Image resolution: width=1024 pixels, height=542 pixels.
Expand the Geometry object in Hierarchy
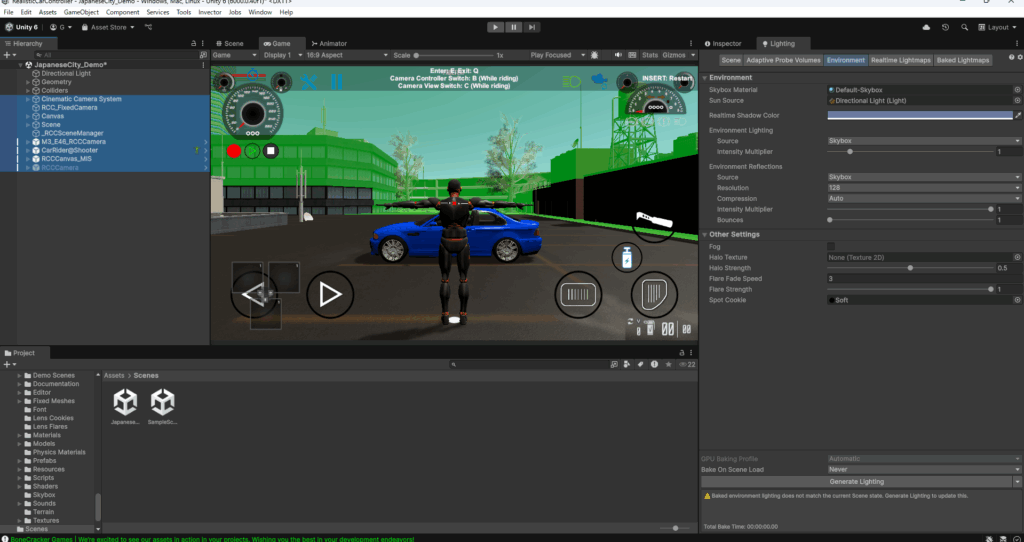click(x=28, y=82)
